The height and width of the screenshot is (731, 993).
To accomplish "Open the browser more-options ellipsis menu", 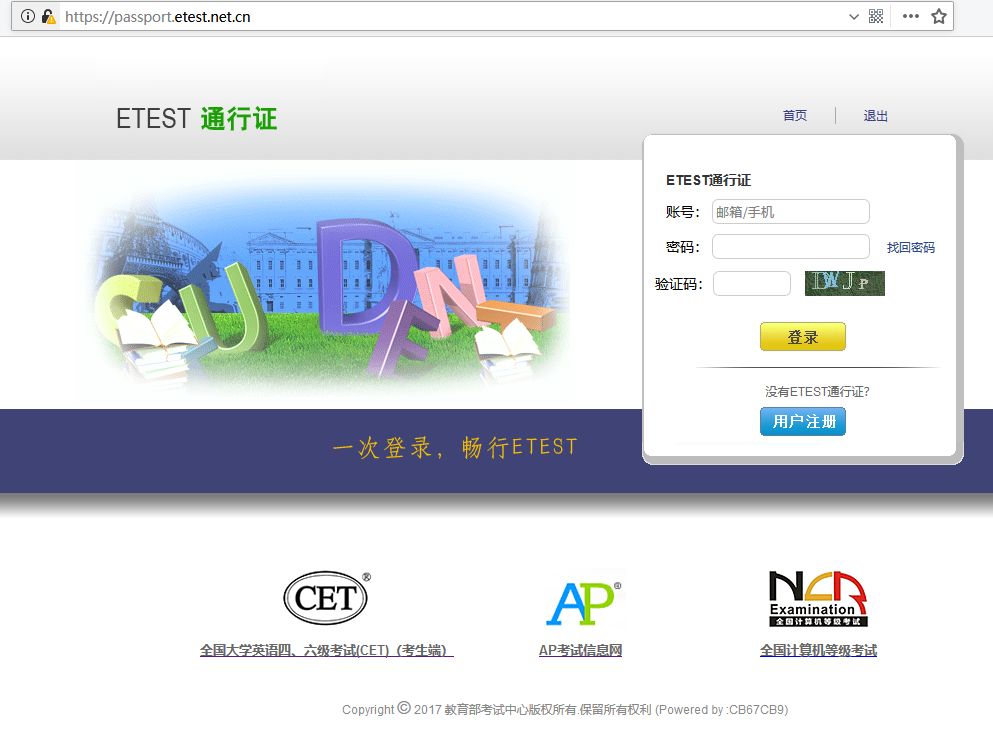I will (x=911, y=16).
